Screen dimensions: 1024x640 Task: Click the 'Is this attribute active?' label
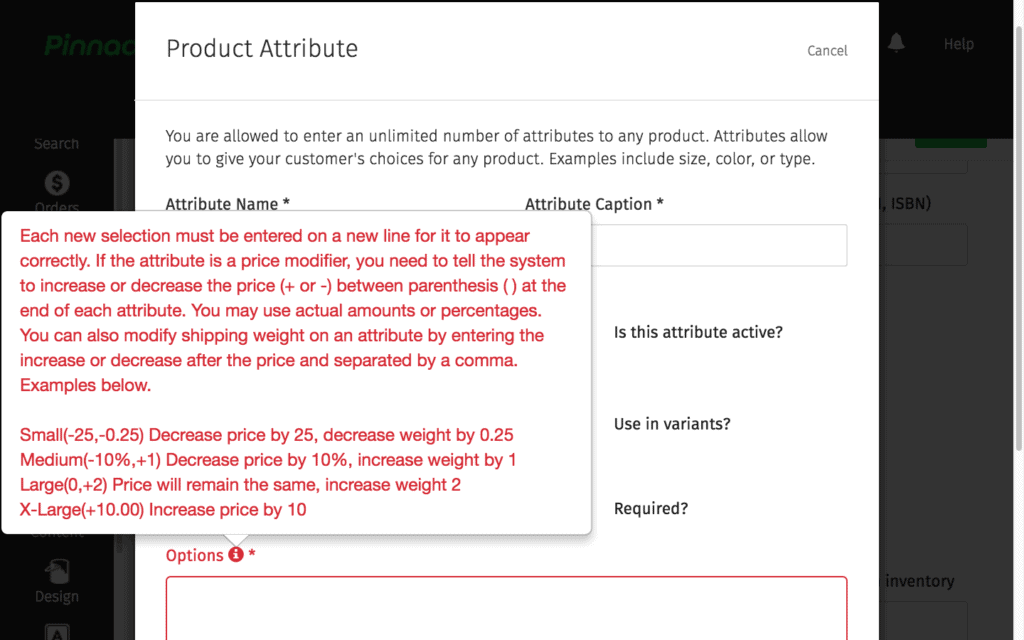pos(697,332)
